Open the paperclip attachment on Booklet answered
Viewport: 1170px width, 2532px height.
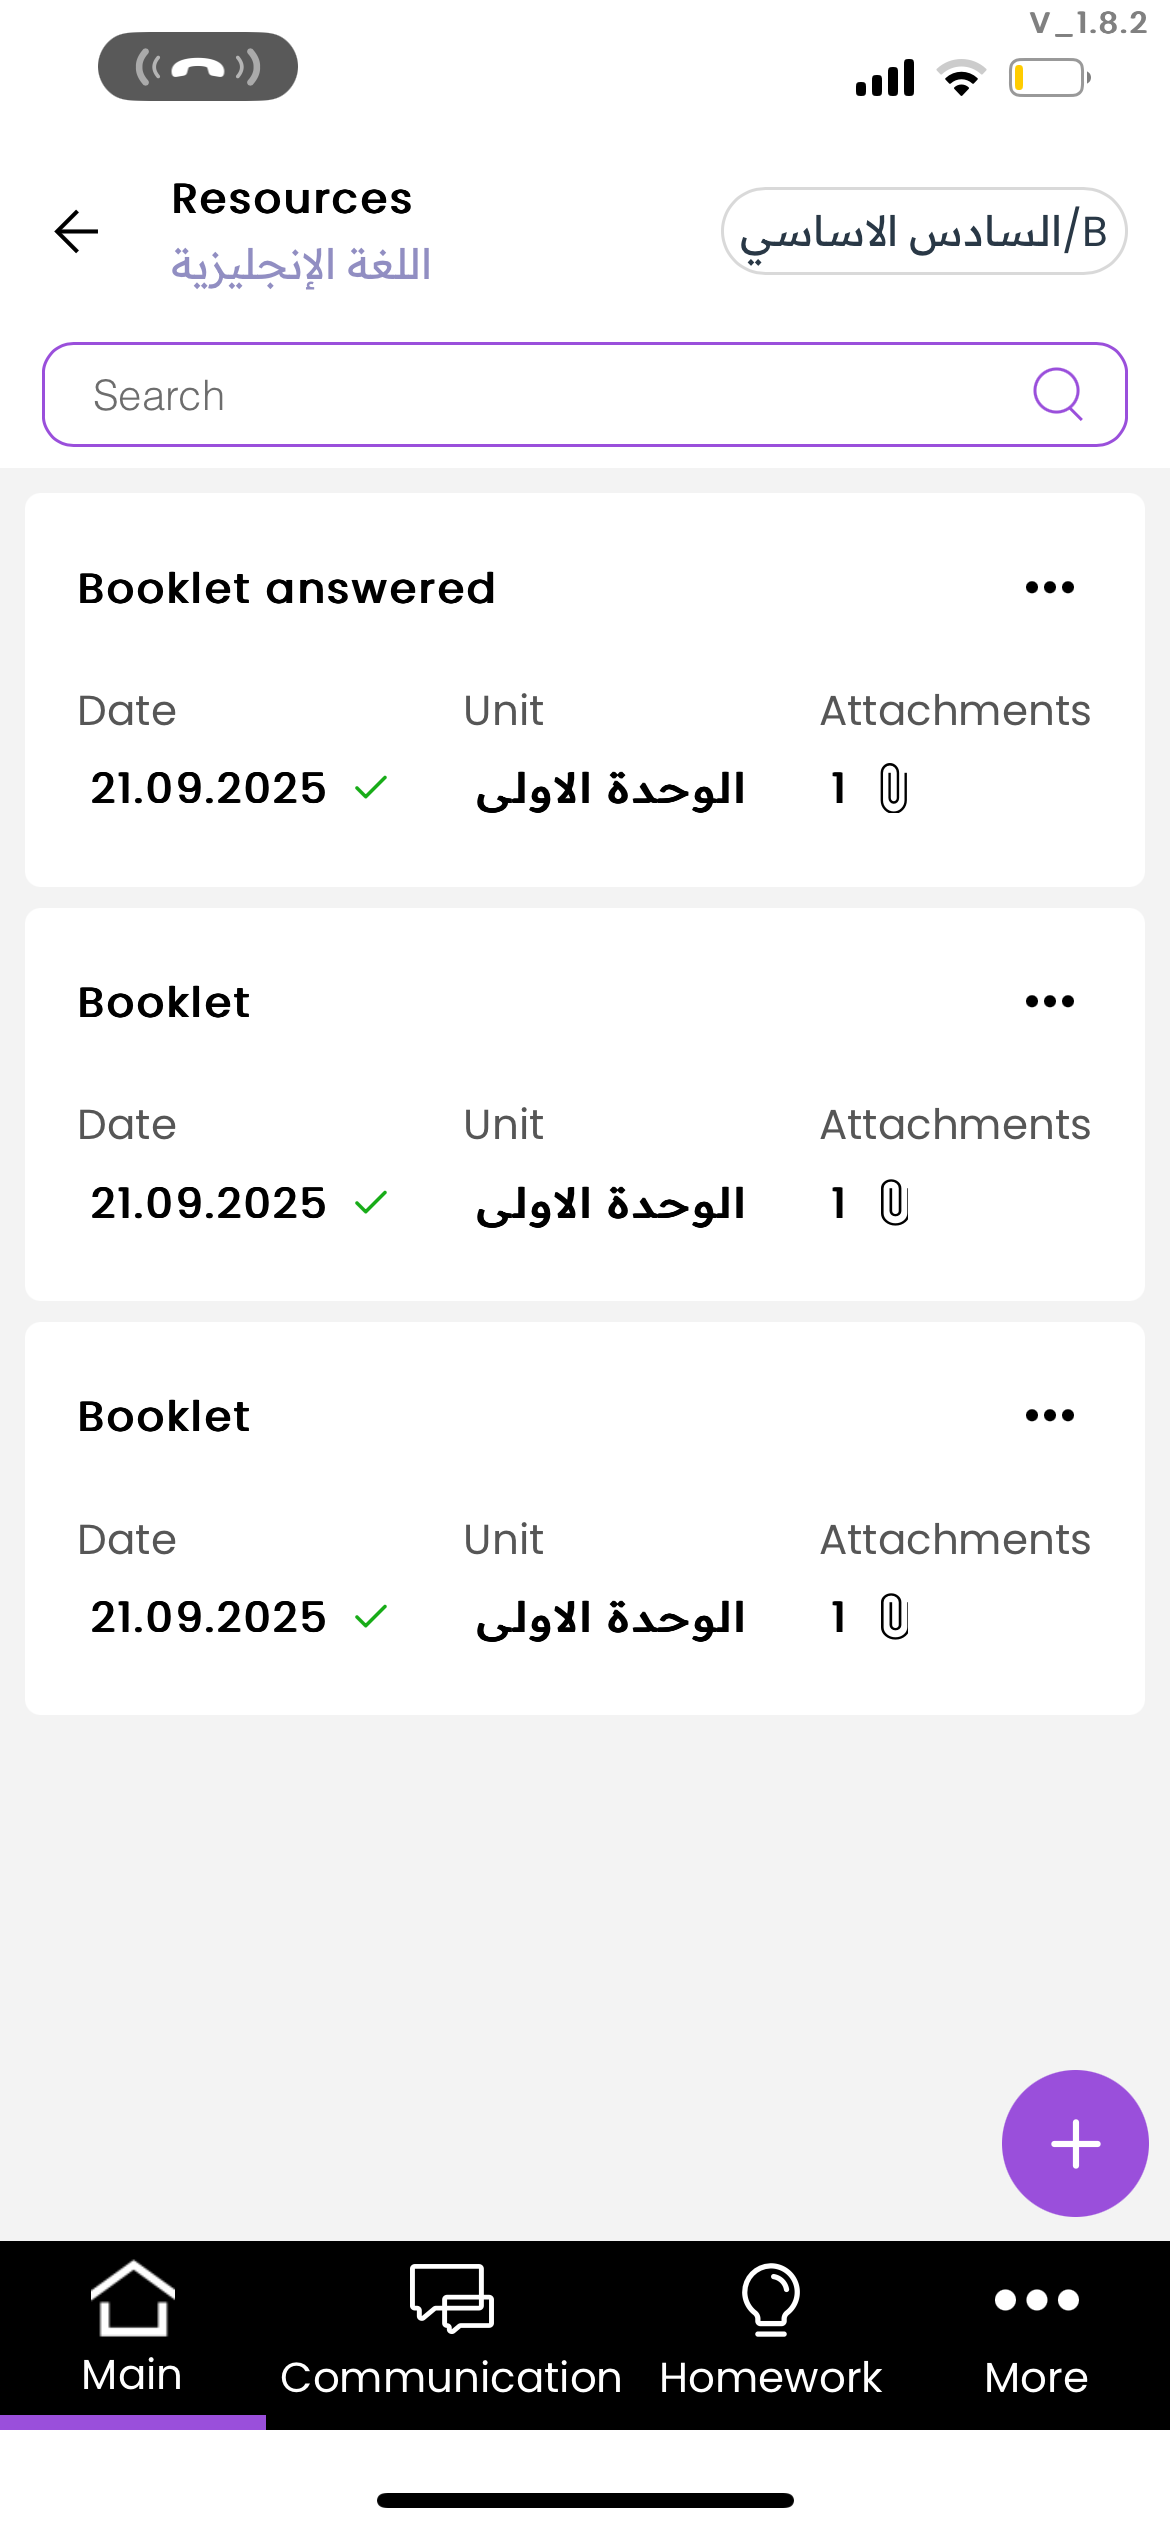[x=893, y=789]
